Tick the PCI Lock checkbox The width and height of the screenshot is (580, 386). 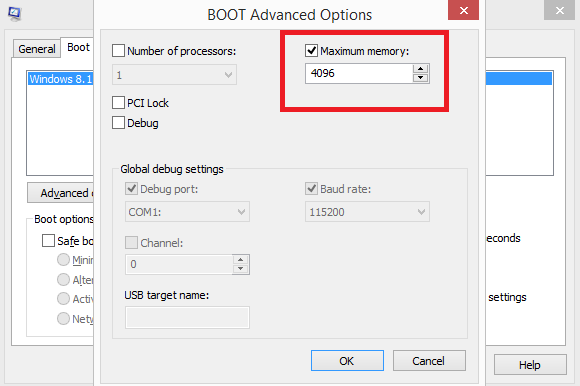point(118,102)
